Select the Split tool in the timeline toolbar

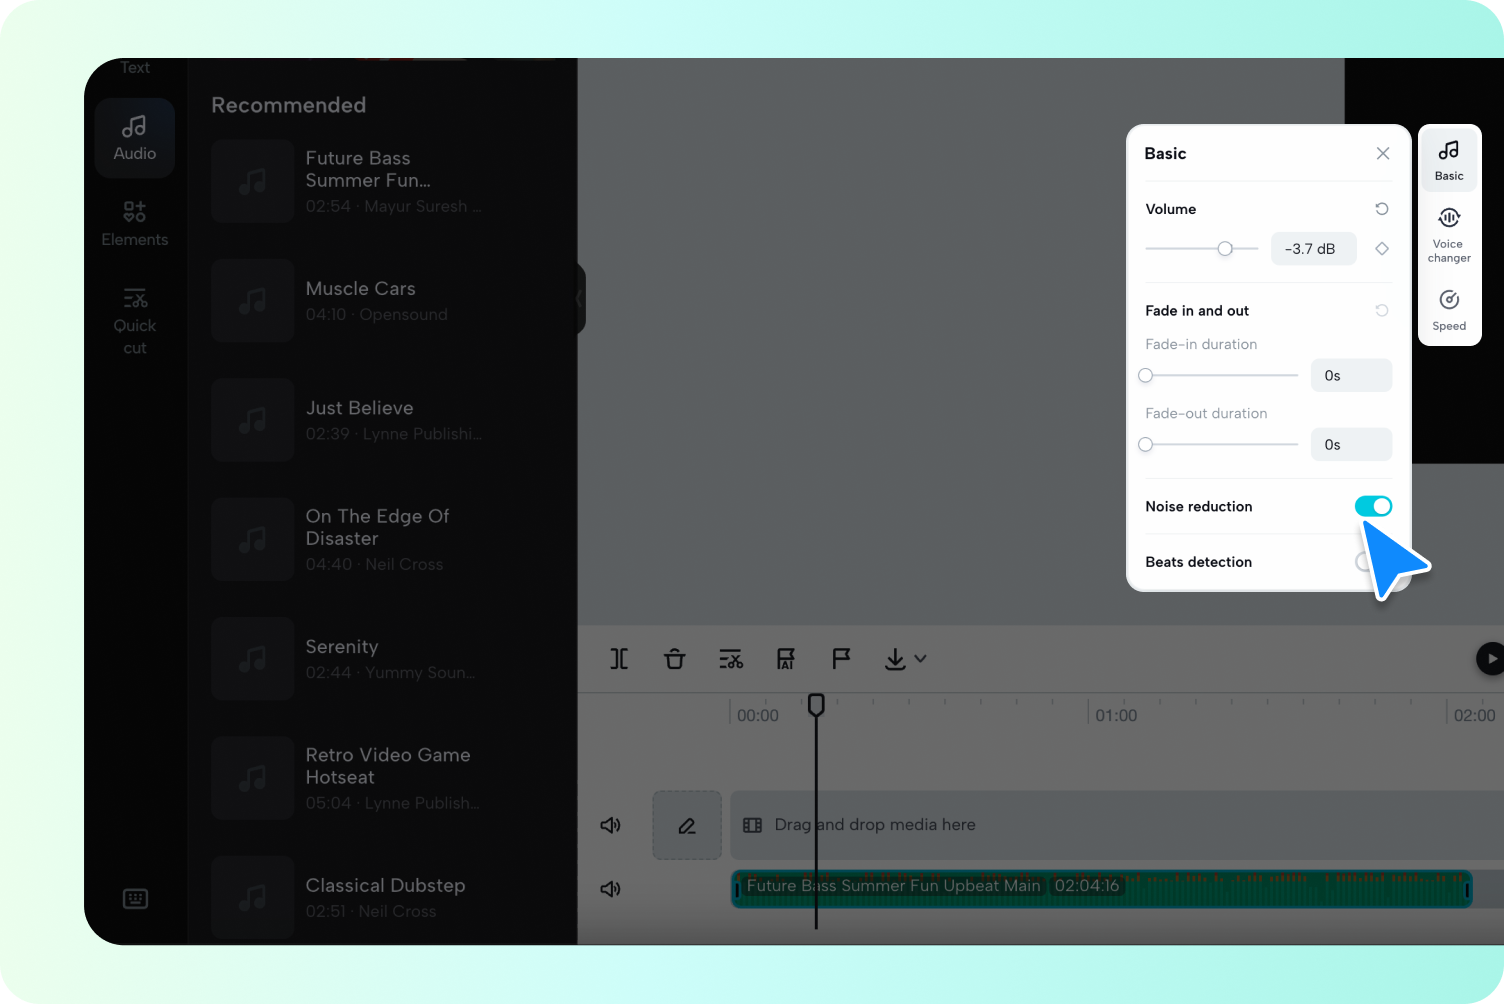point(619,658)
